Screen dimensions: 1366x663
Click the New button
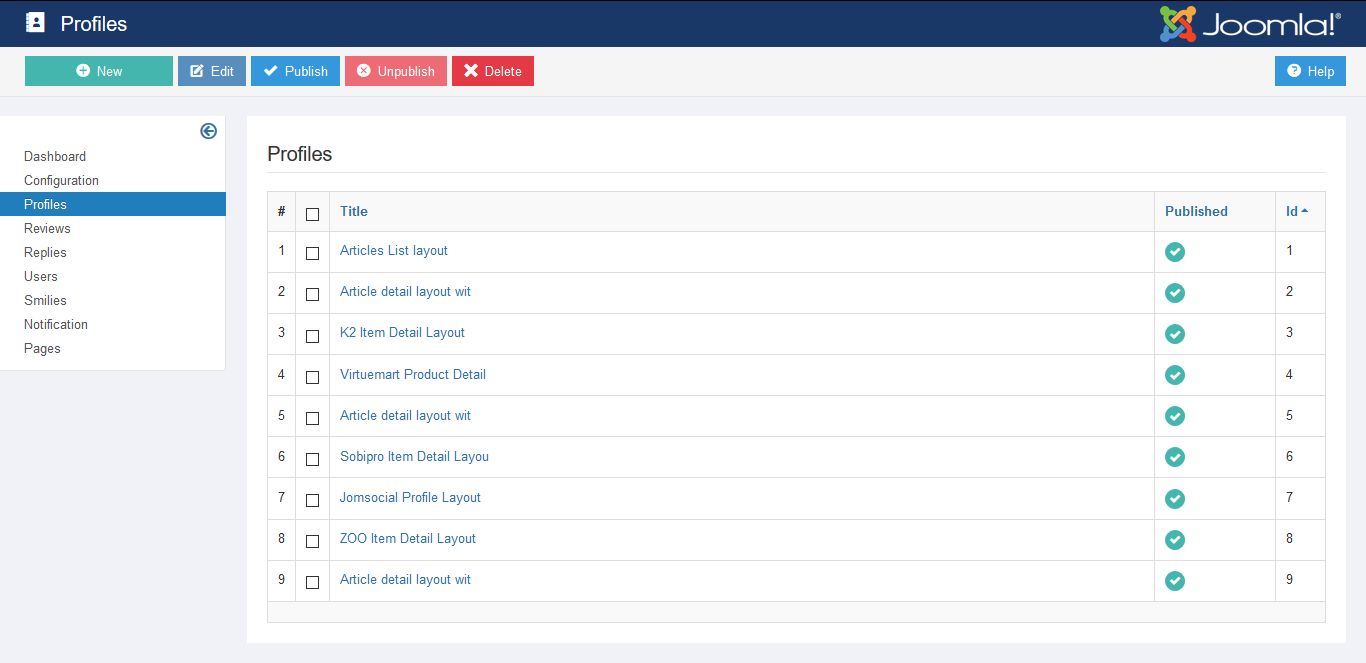coord(99,71)
